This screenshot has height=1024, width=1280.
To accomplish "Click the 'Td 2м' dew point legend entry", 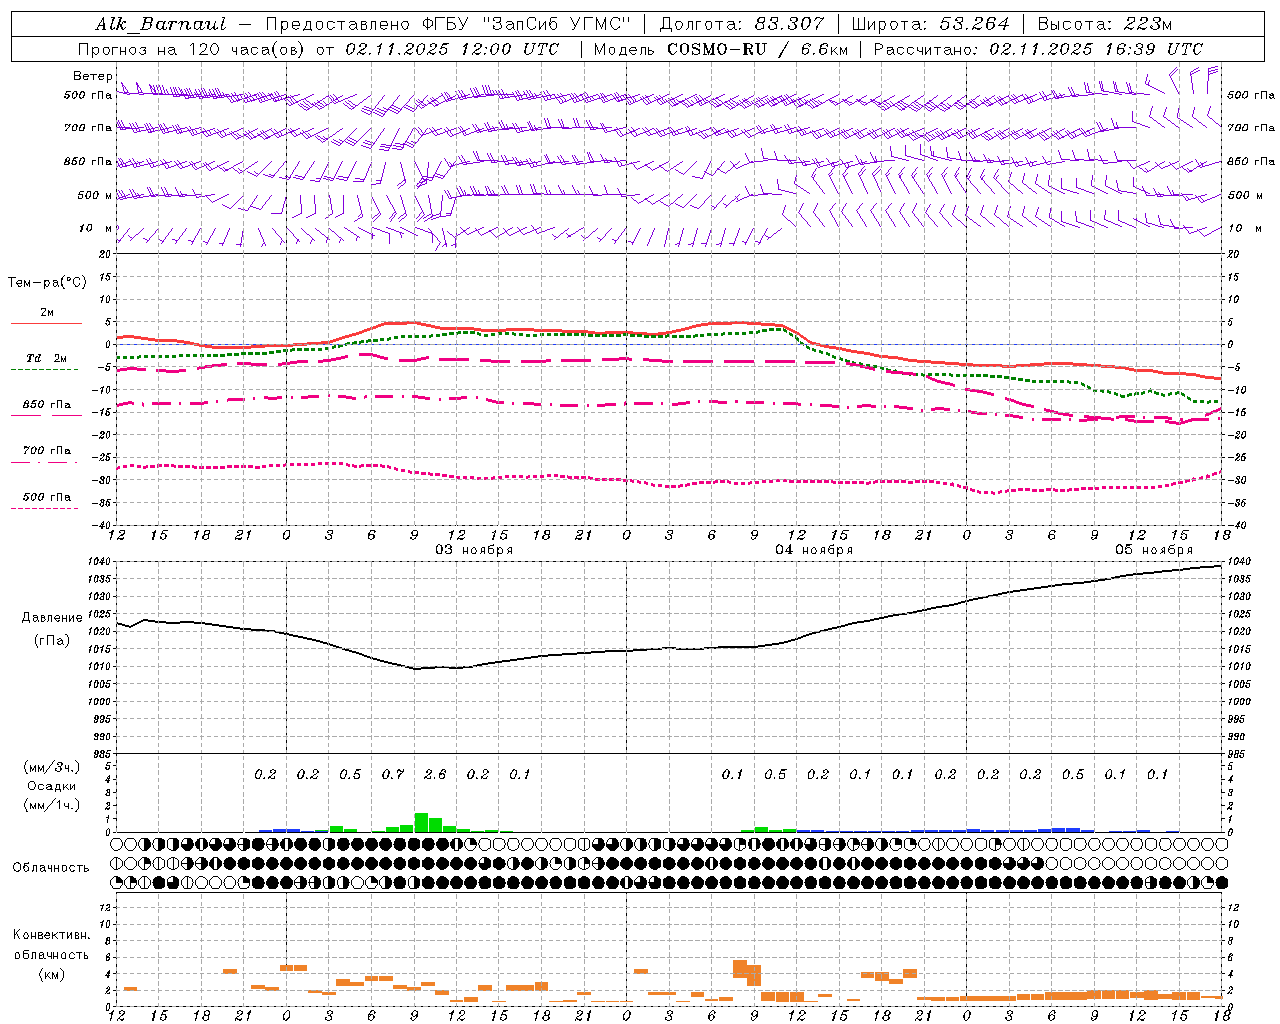I will click(47, 358).
